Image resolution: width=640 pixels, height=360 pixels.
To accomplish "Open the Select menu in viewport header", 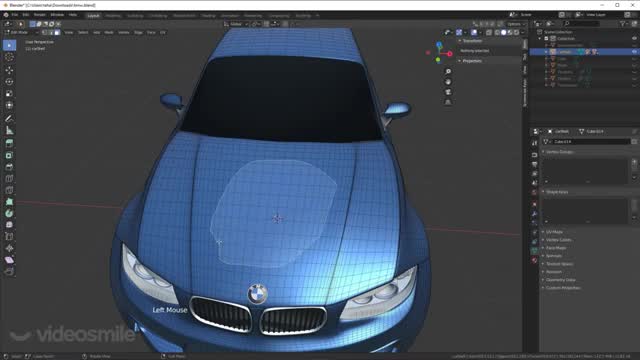I will (83, 32).
